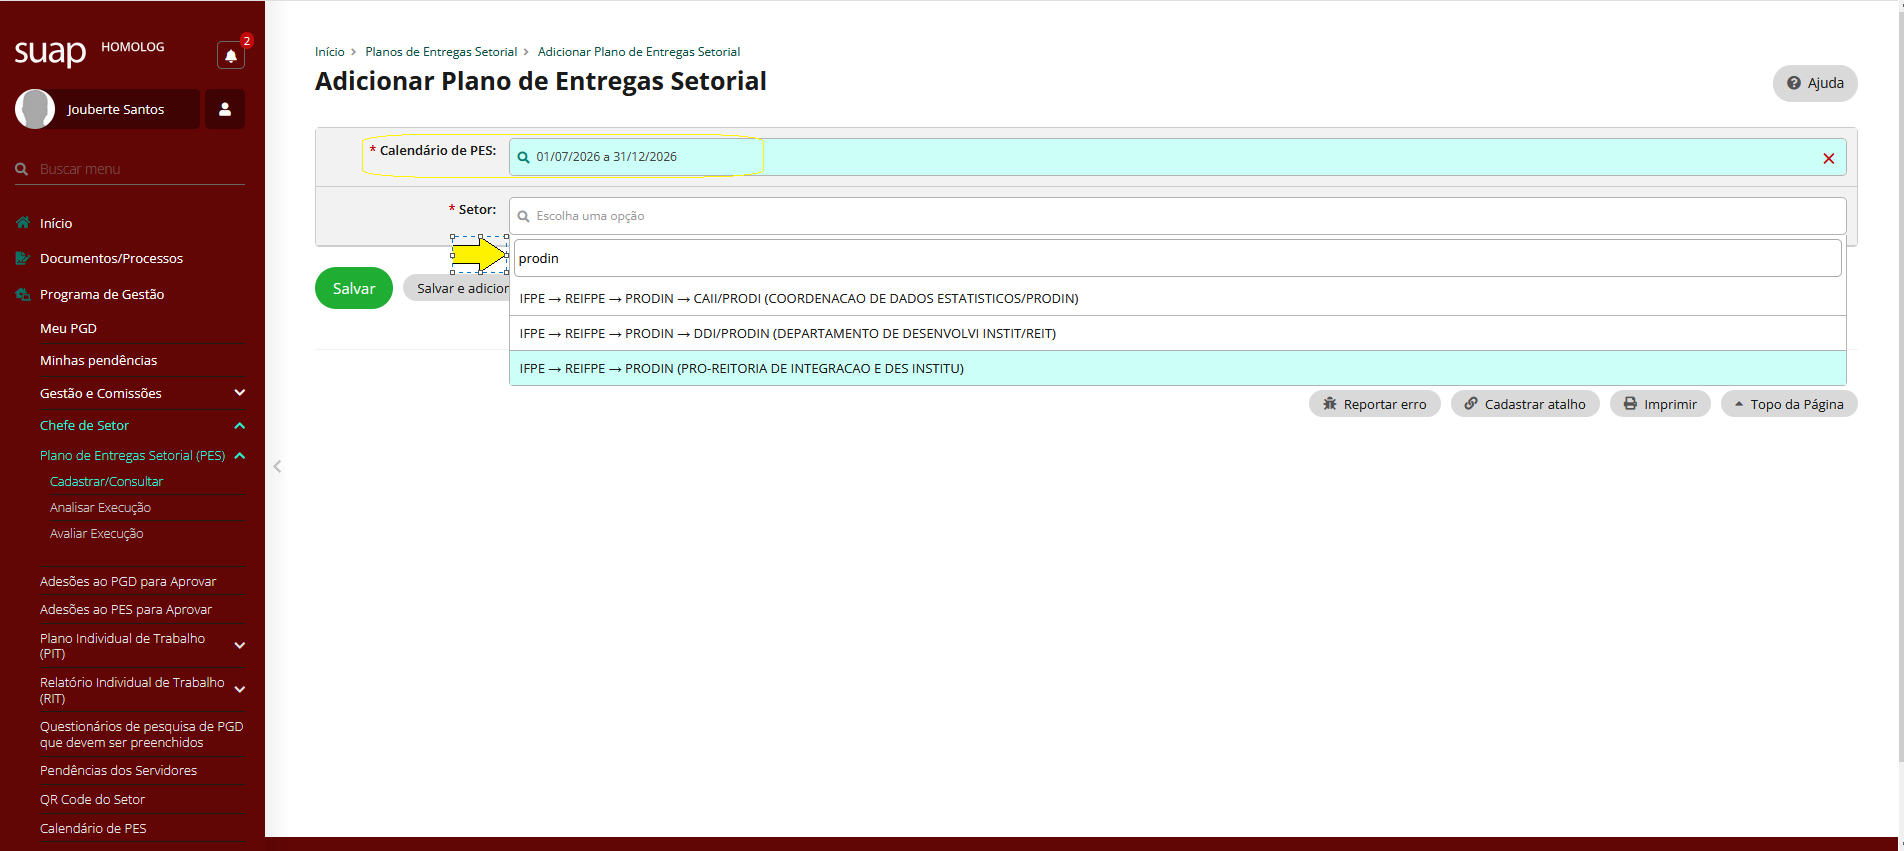Click search icon in Setor field

(x=523, y=216)
